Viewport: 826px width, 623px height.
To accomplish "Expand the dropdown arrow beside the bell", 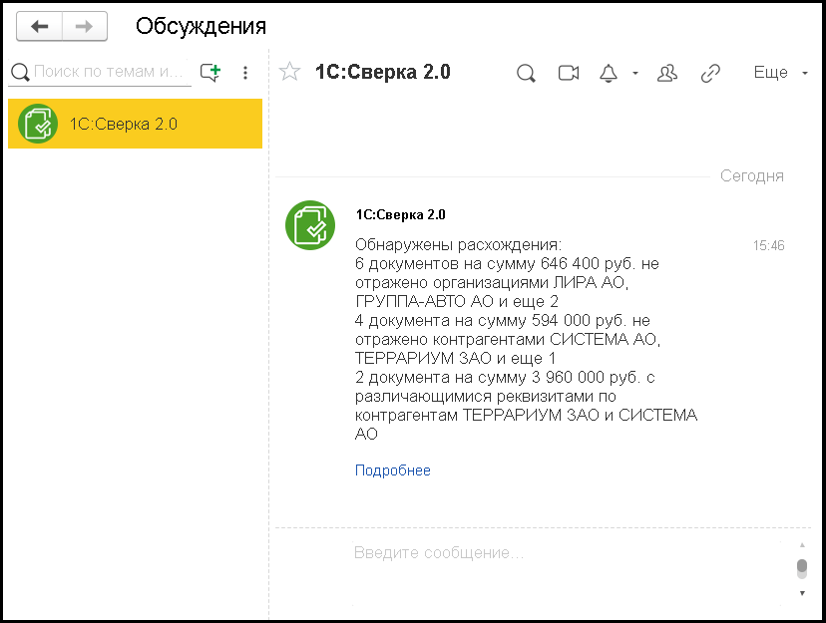I will click(x=635, y=73).
